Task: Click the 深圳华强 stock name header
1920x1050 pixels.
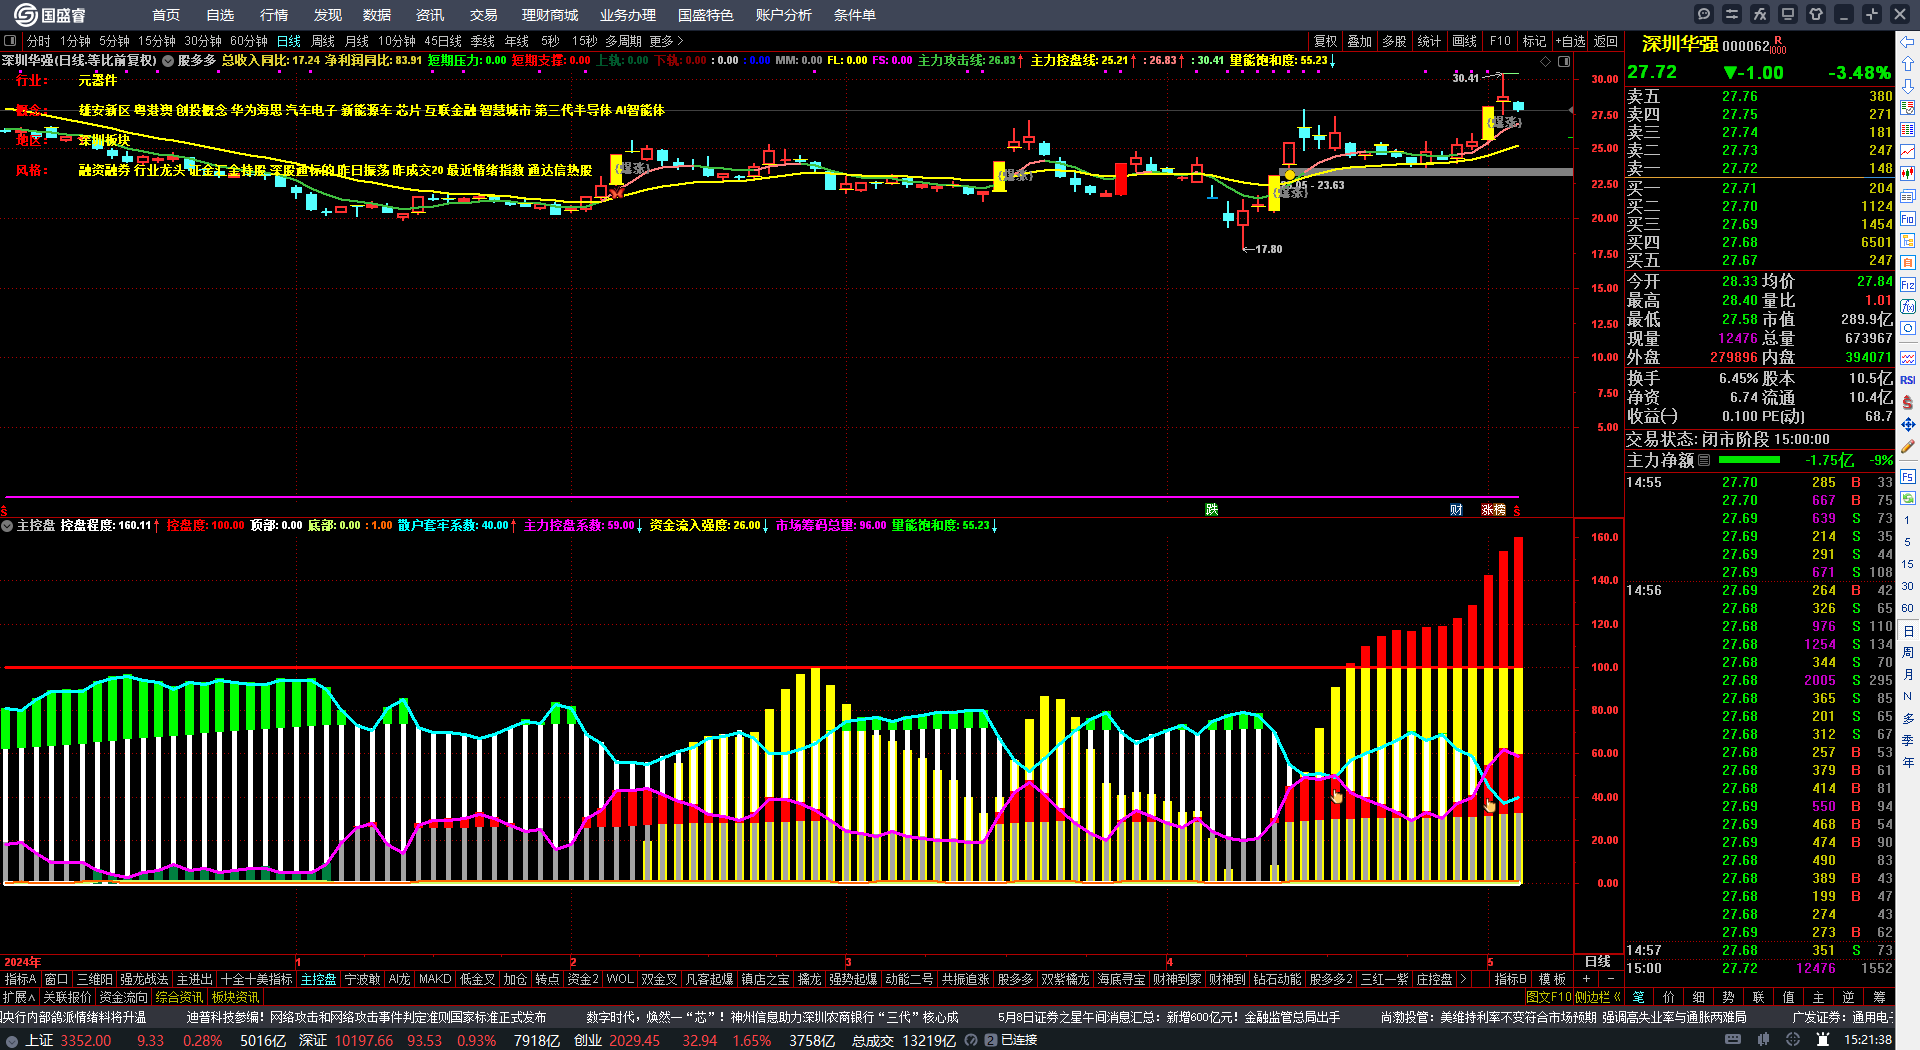Action: click(1680, 44)
